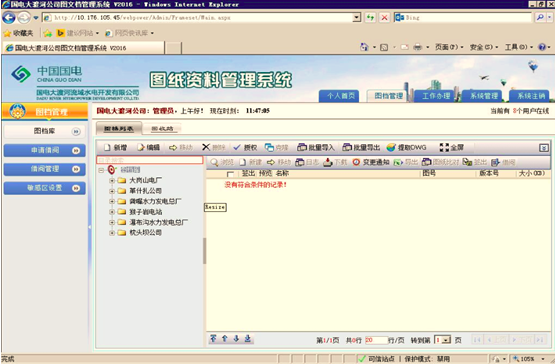Screen dimensions: 556x364
Task: Click the directory search input field
Action: click(150, 160)
